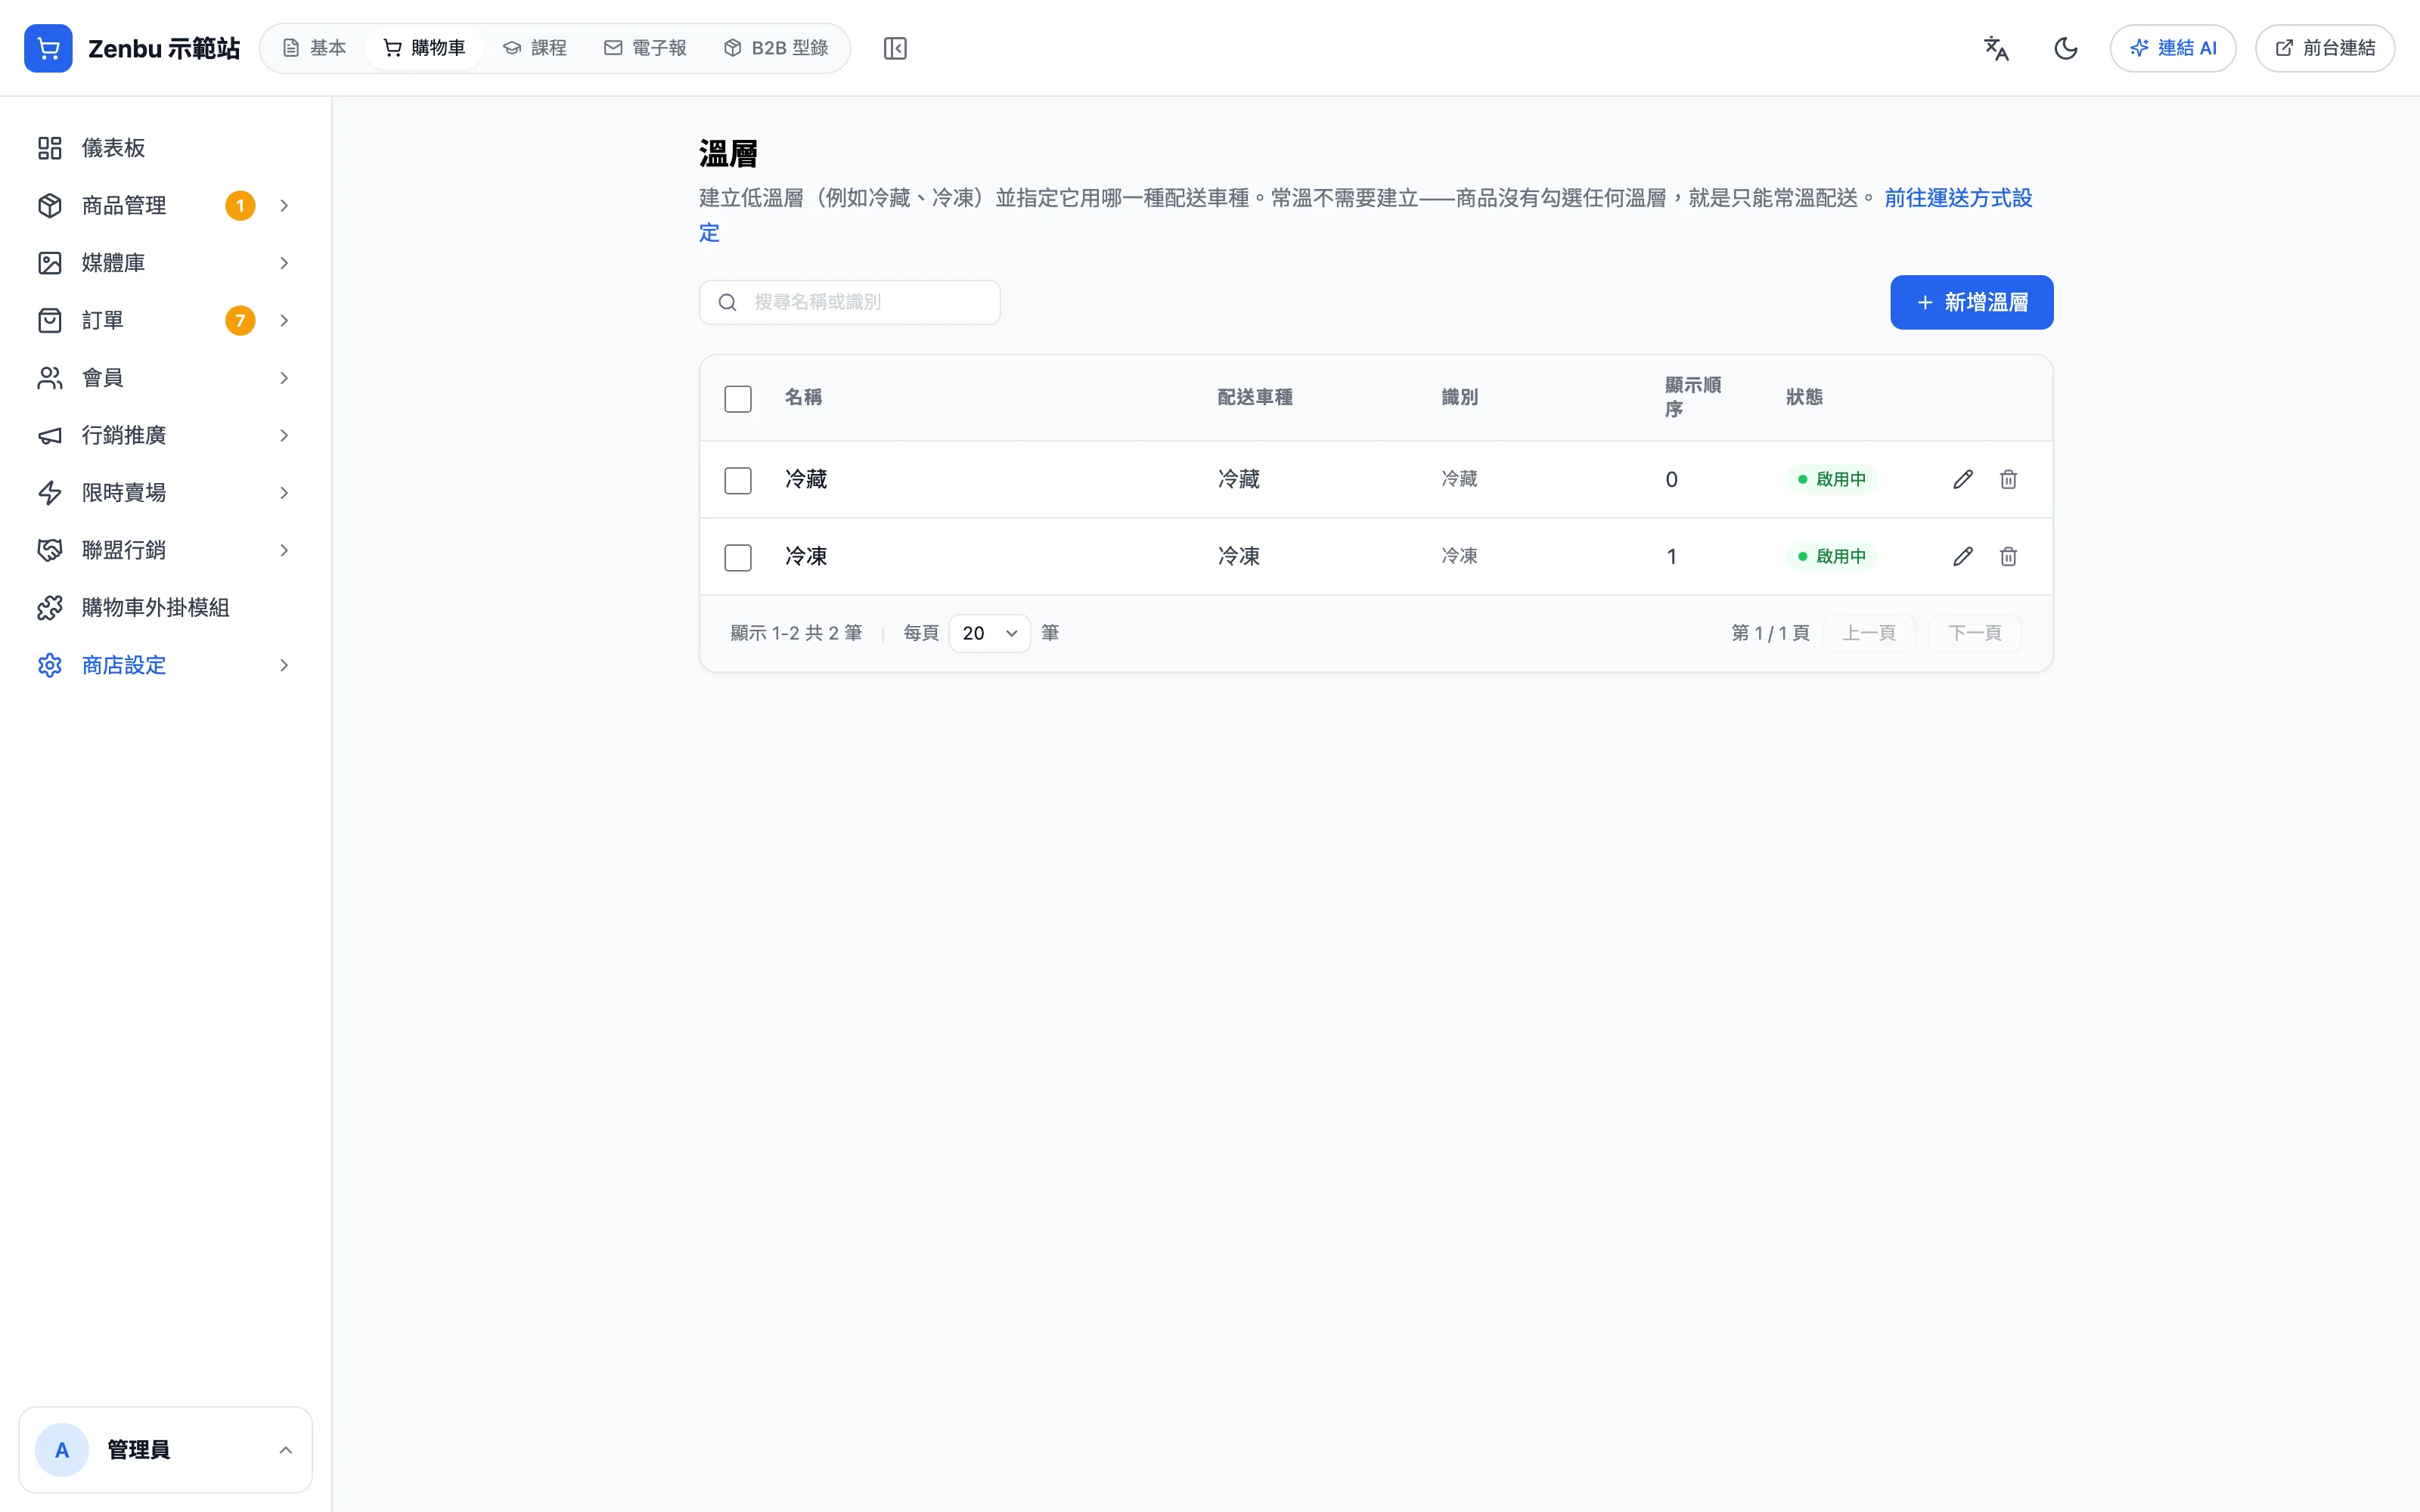Check the checkbox for the 冷藏 row
Image resolution: width=2420 pixels, height=1512 pixels.
tap(738, 481)
